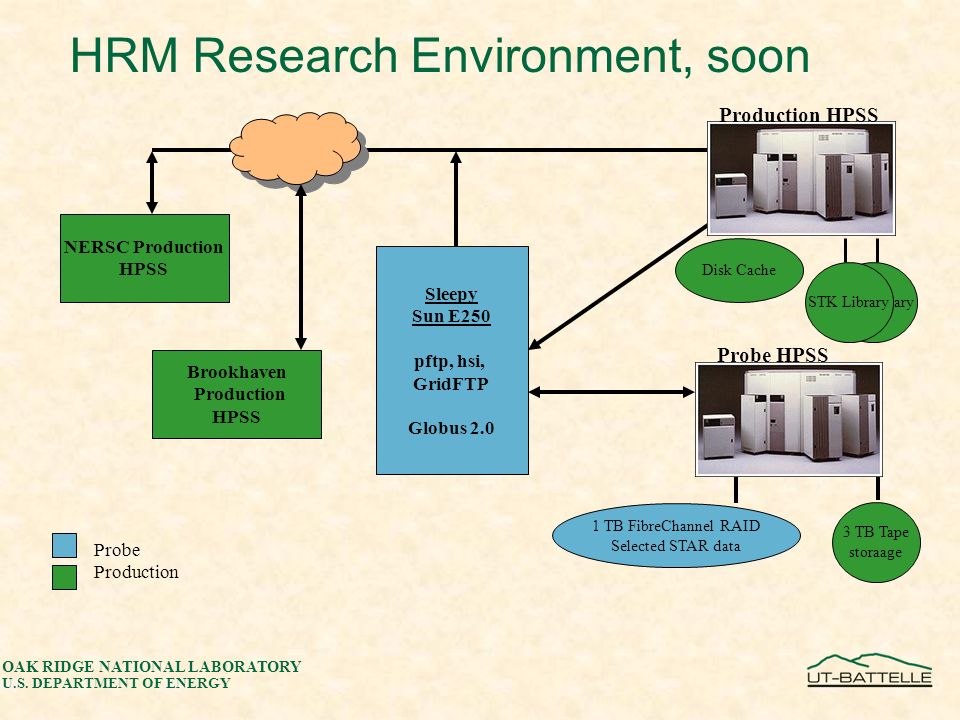960x720 pixels.
Task: Select the STK Library circle
Action: (847, 302)
